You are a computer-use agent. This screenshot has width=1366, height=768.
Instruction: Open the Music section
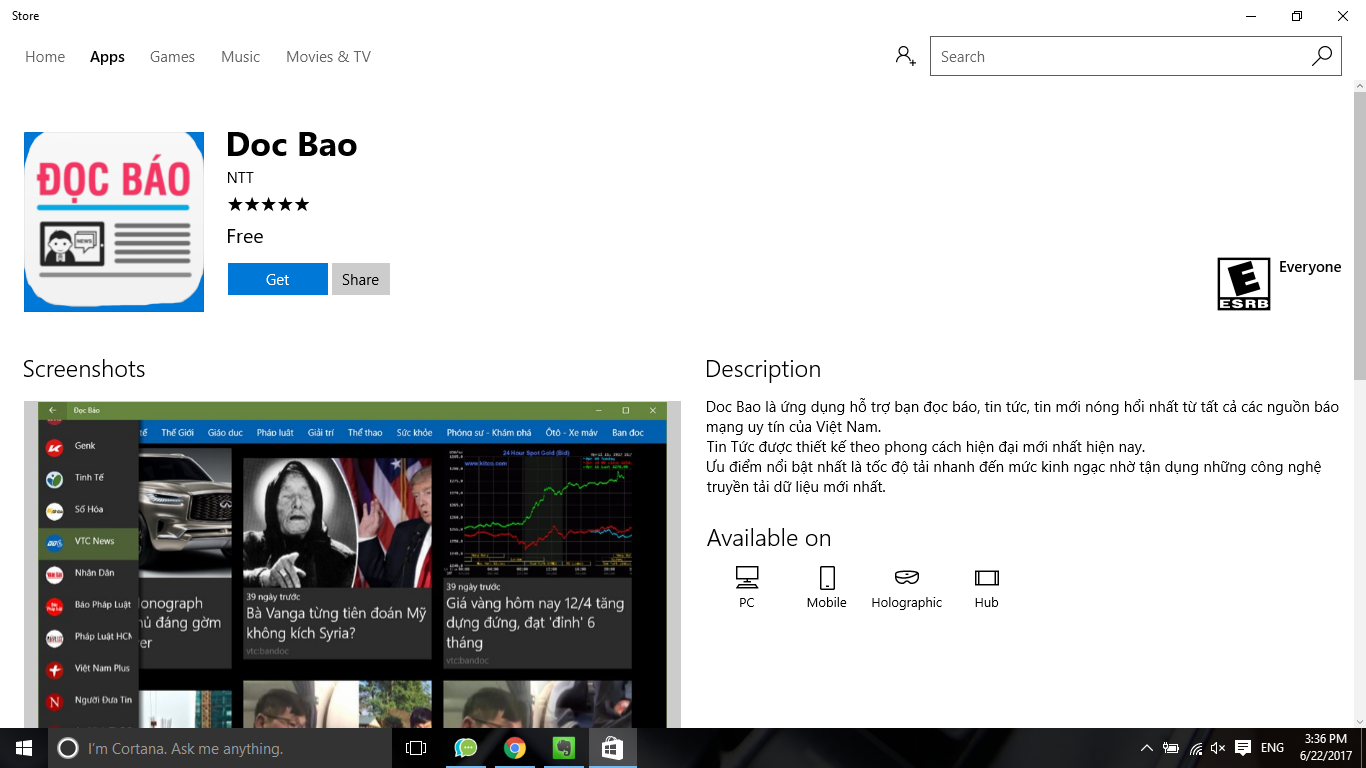point(240,56)
